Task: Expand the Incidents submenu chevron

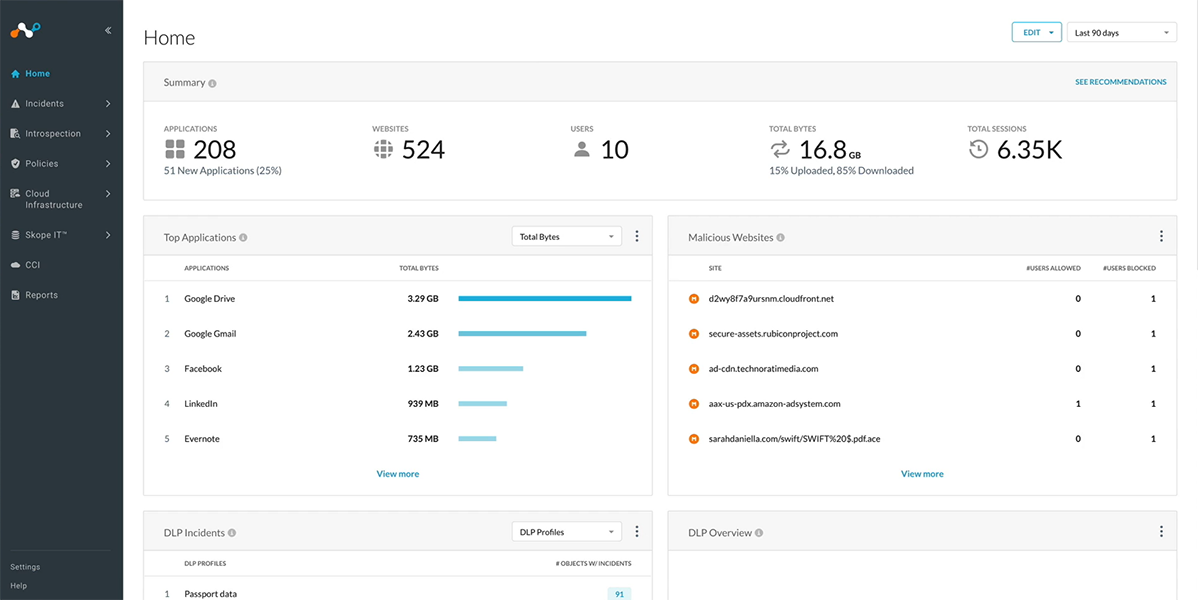Action: 108,104
